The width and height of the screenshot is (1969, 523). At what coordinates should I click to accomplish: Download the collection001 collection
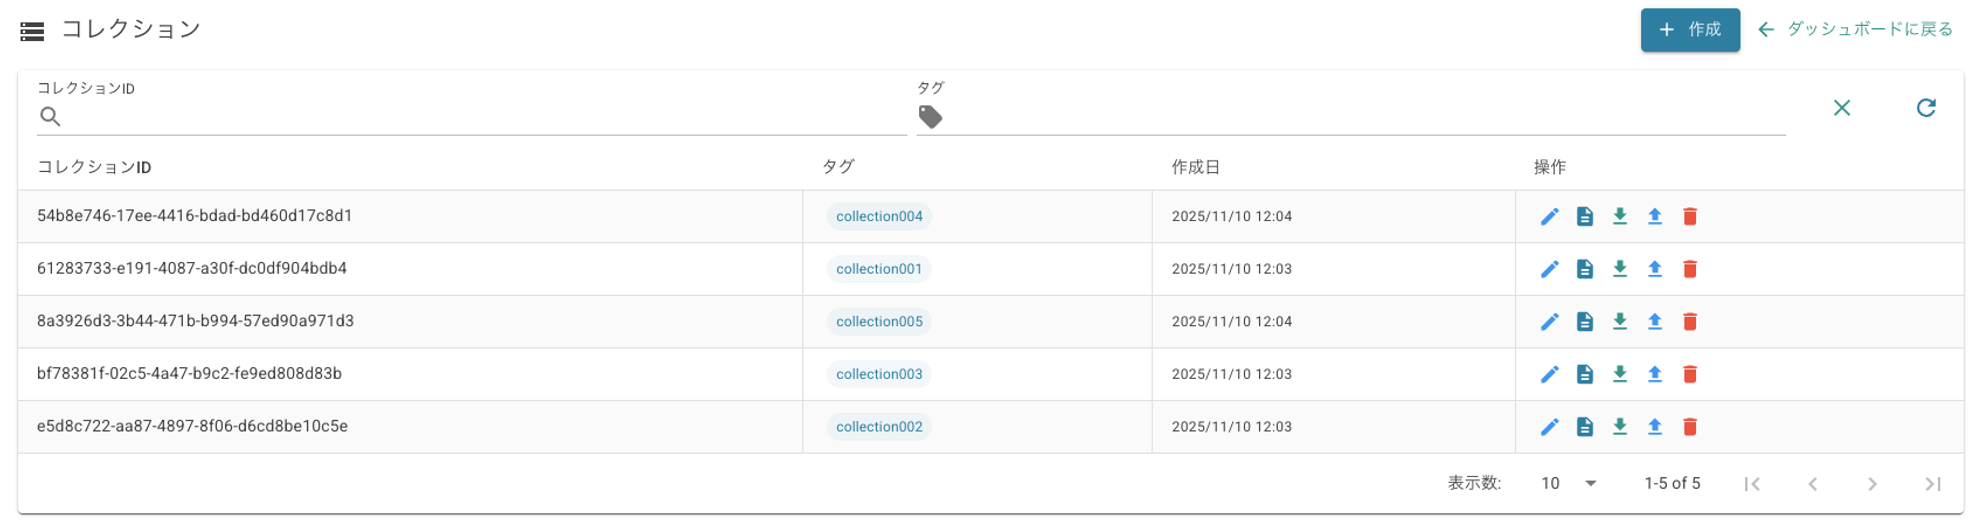point(1619,269)
